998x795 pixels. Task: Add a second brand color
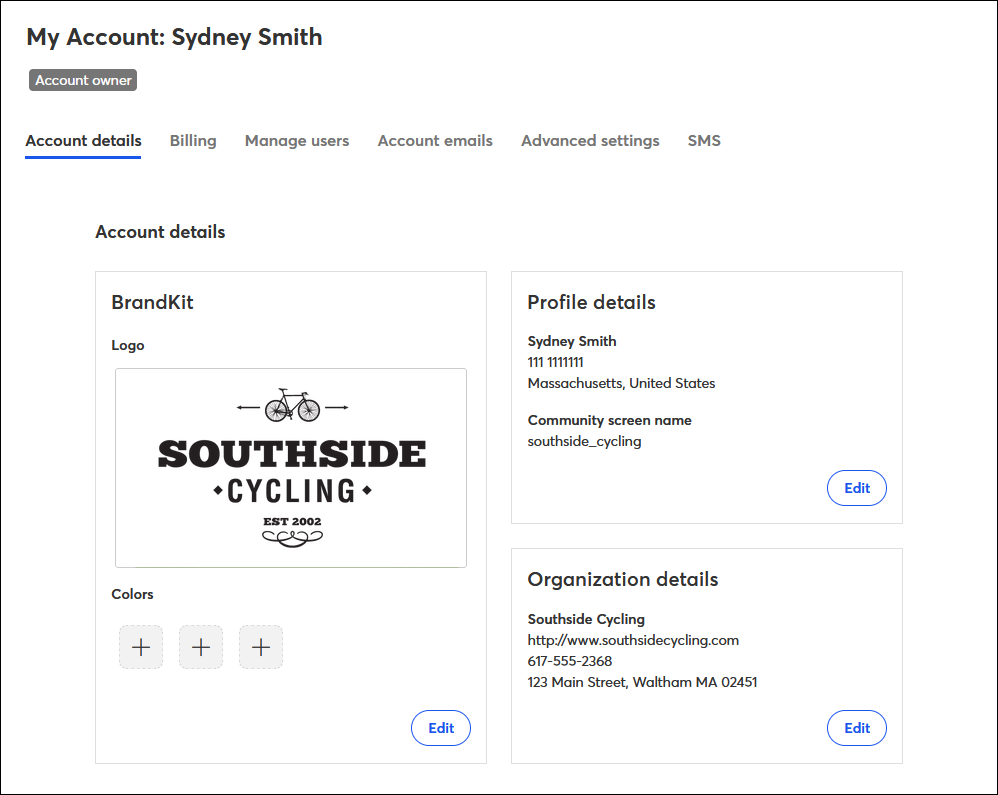click(200, 647)
